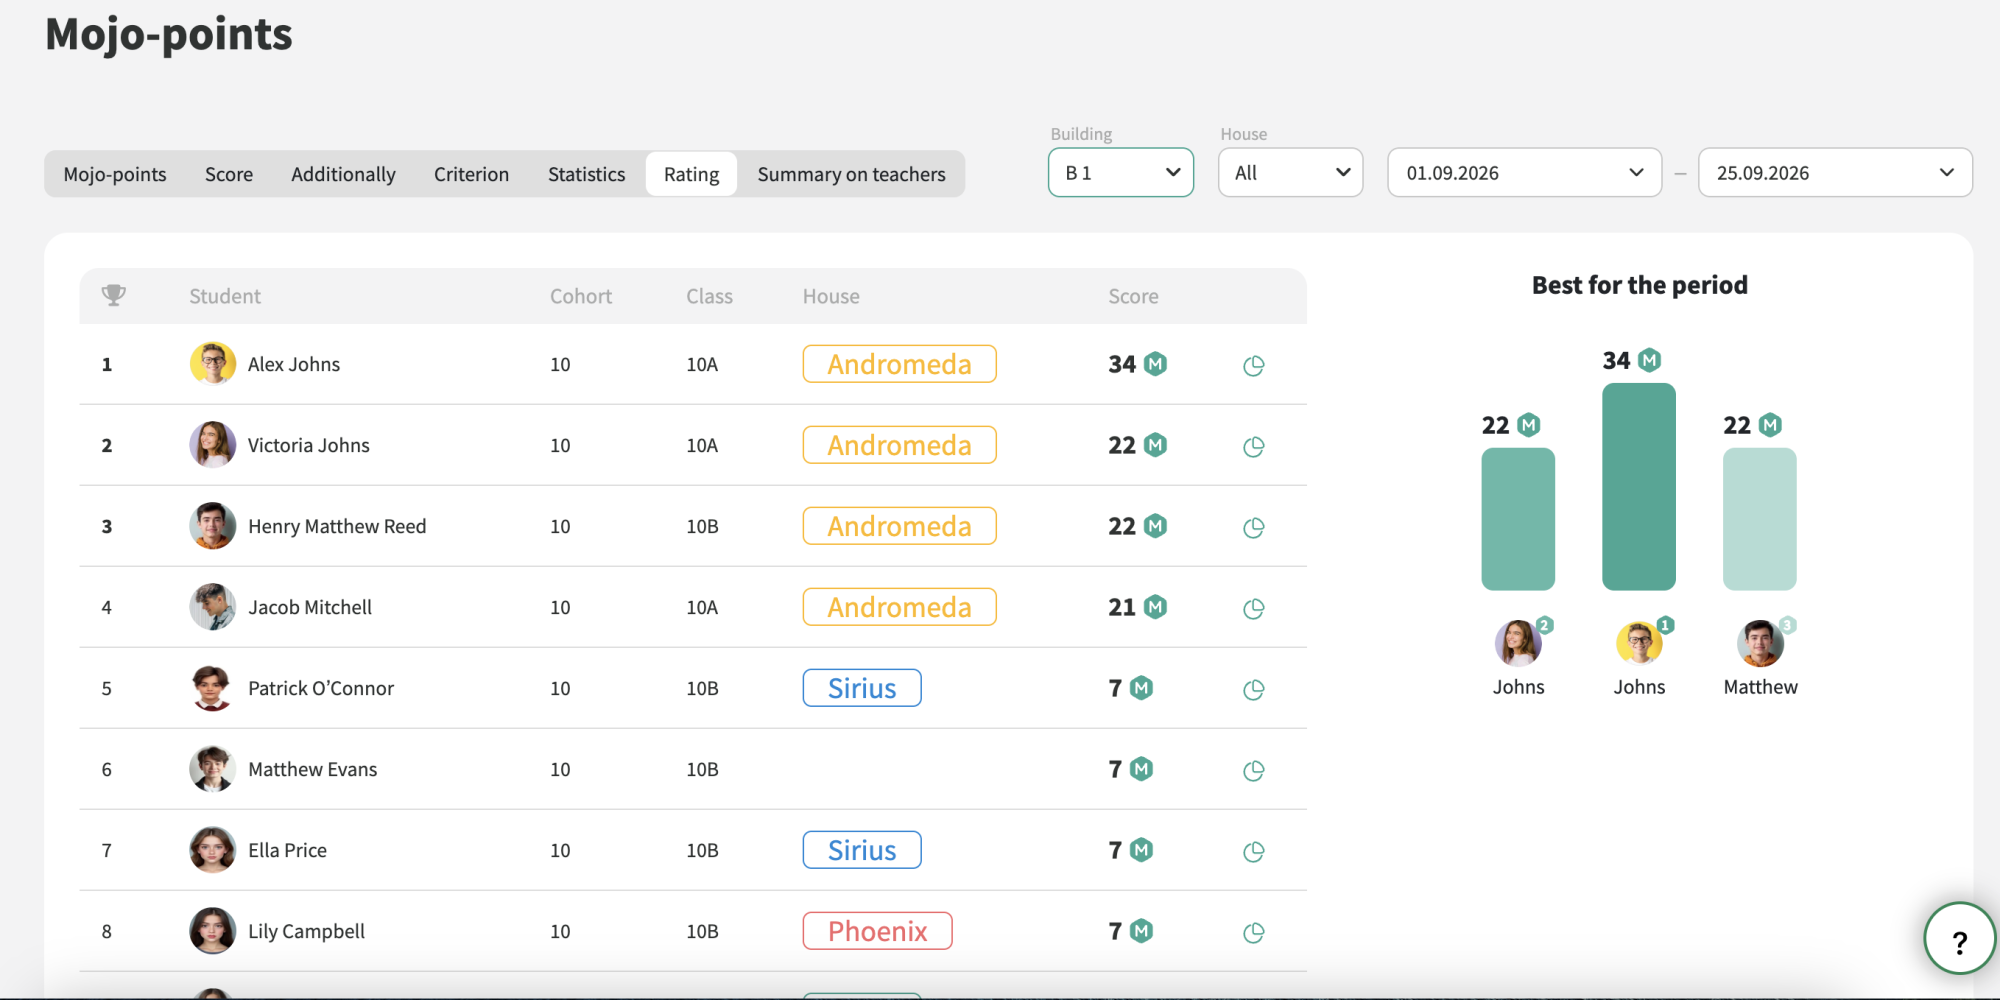The image size is (2000, 1000).
Task: Open score breakdown chart icon for Alex Johns
Action: tap(1253, 365)
